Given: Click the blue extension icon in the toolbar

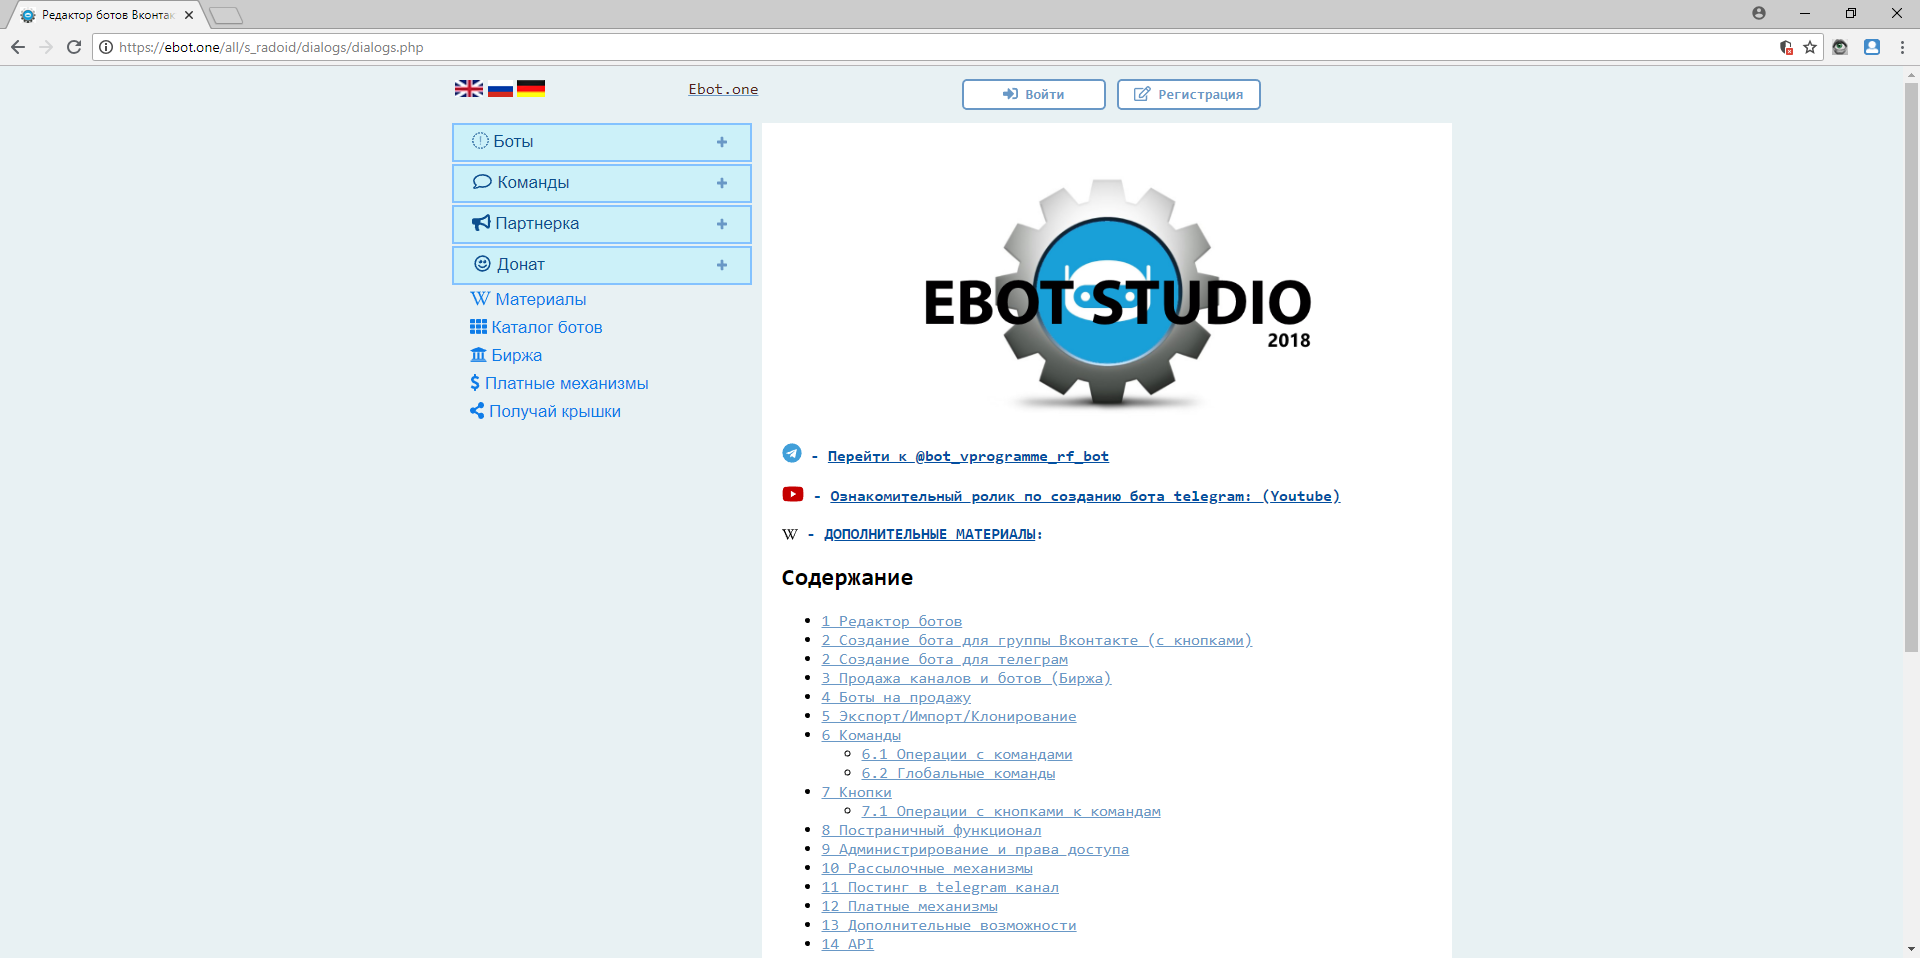Looking at the screenshot, I should click(1872, 47).
